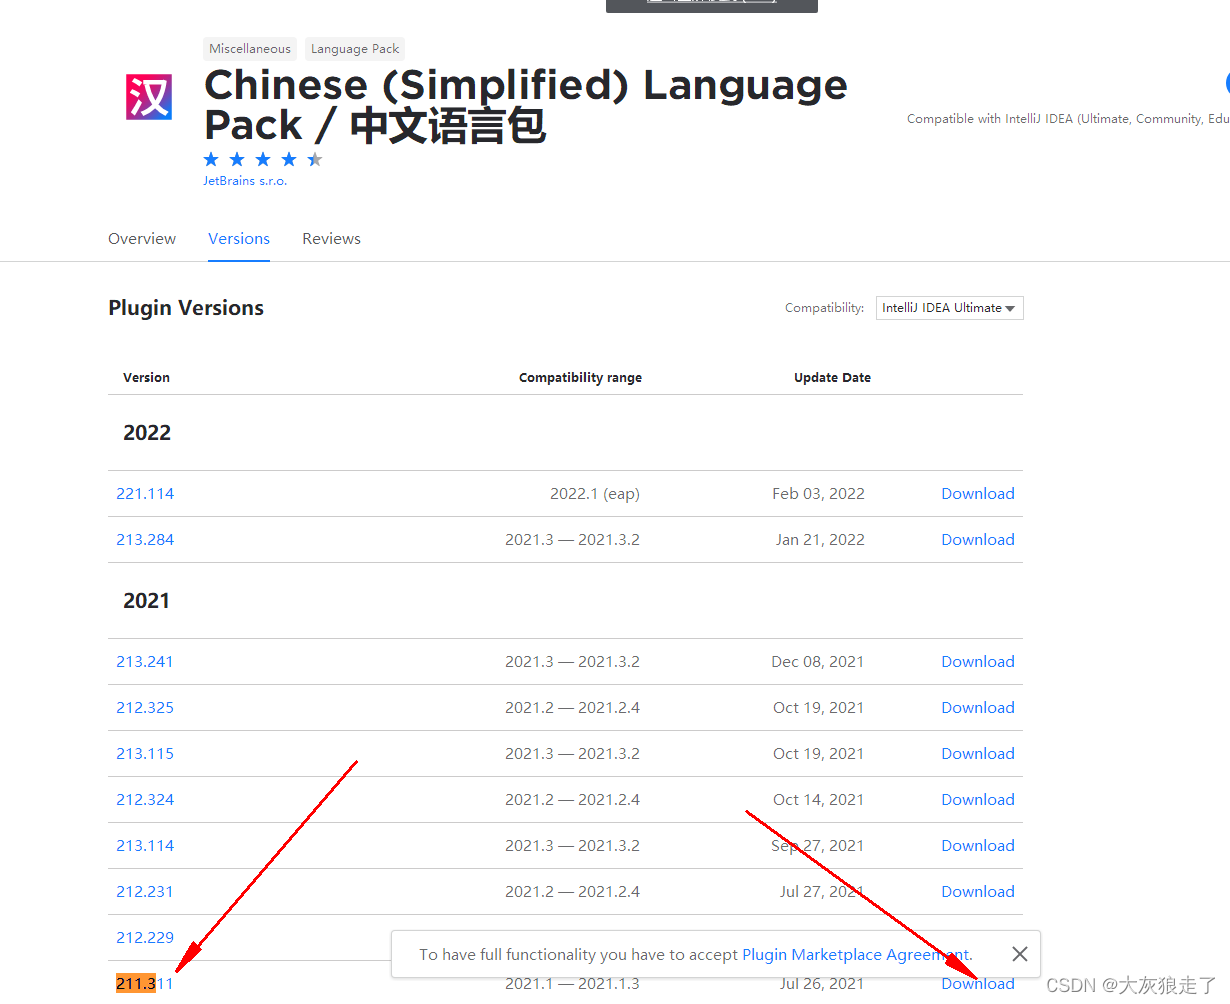Open version 213.241 link
This screenshot has width=1230, height=1004.
[x=145, y=662]
